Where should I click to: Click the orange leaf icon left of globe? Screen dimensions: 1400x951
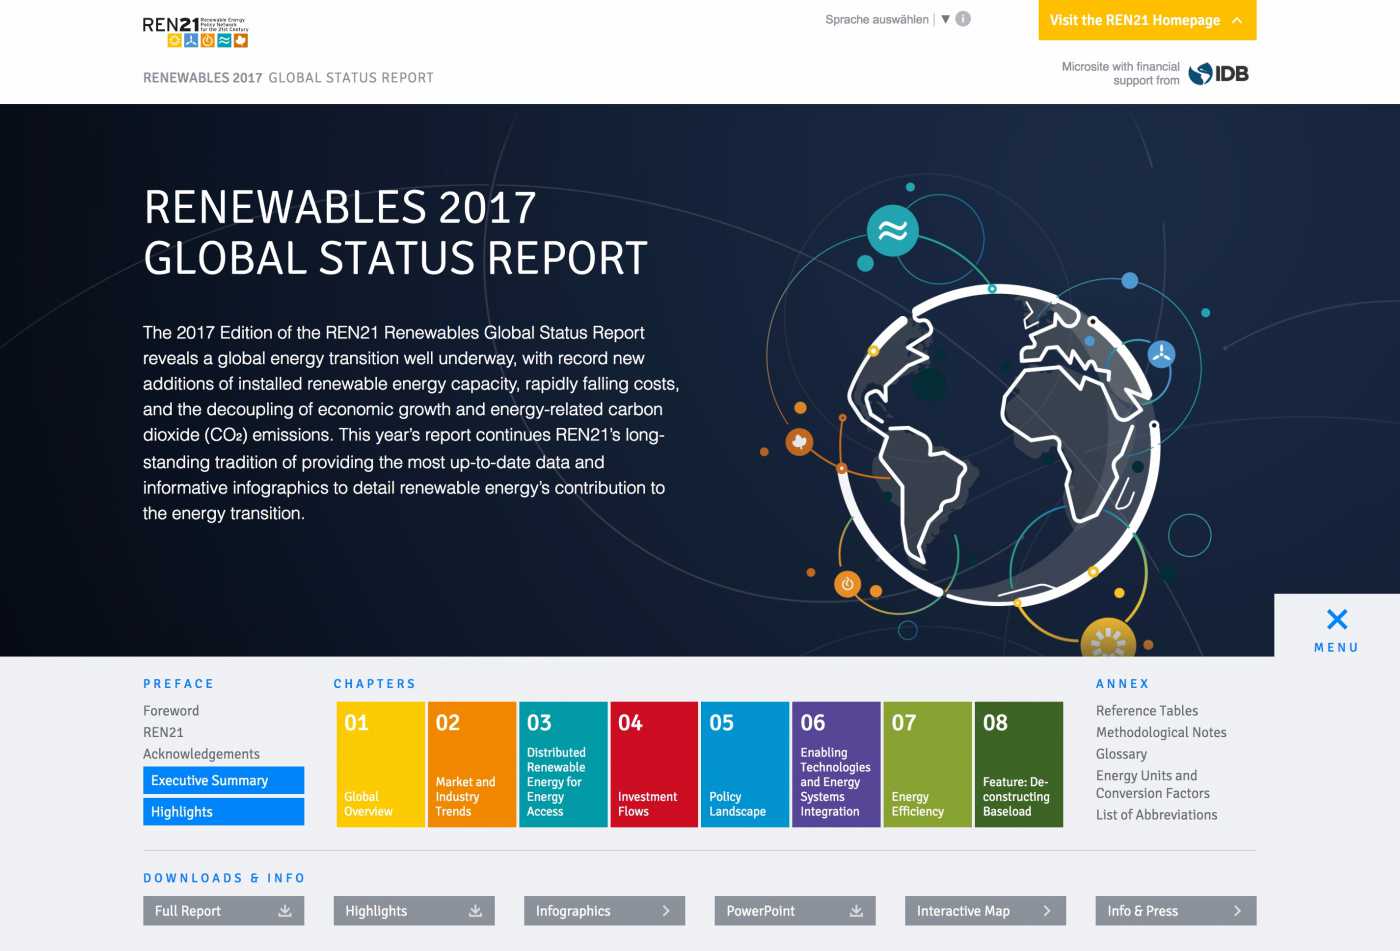click(x=799, y=441)
